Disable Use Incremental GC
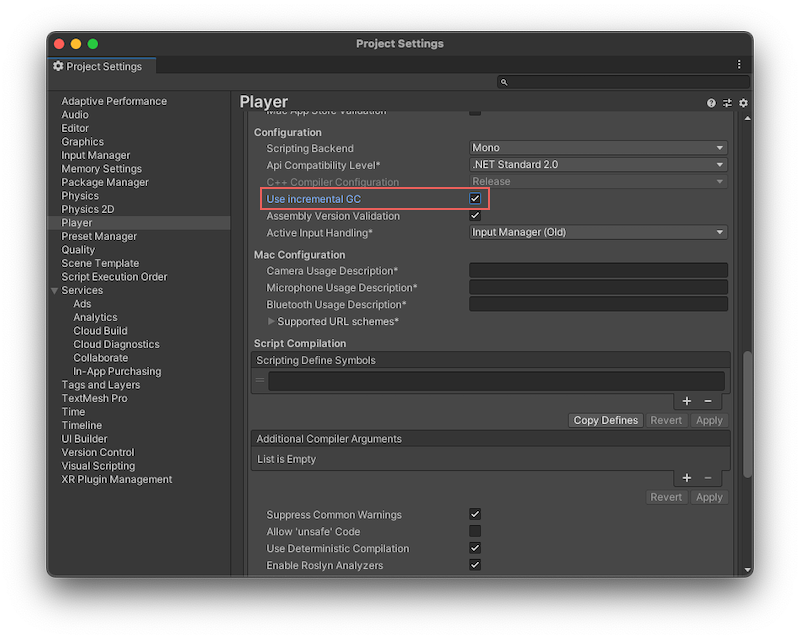This screenshot has height=639, width=800. pyautogui.click(x=476, y=199)
